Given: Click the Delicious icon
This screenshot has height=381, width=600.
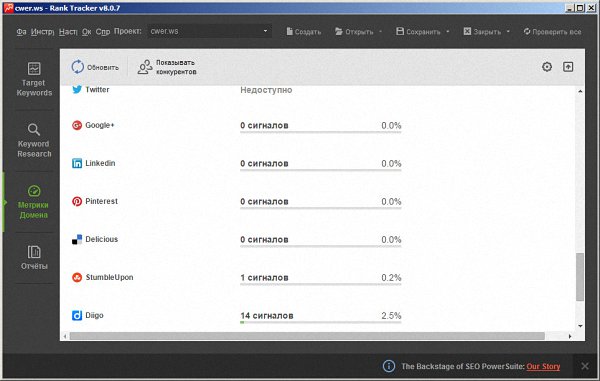Looking at the screenshot, I should pyautogui.click(x=77, y=239).
